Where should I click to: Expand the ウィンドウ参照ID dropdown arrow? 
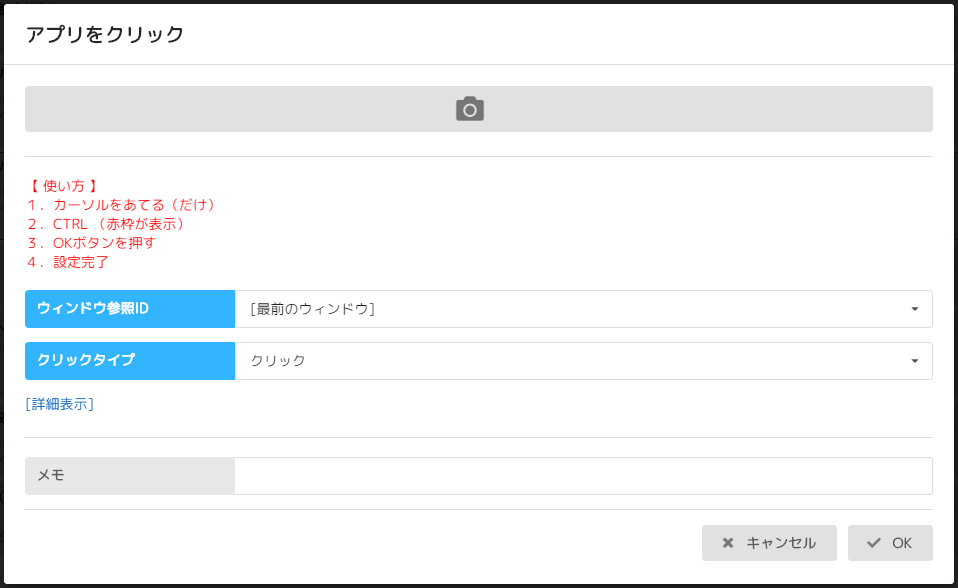(x=914, y=309)
